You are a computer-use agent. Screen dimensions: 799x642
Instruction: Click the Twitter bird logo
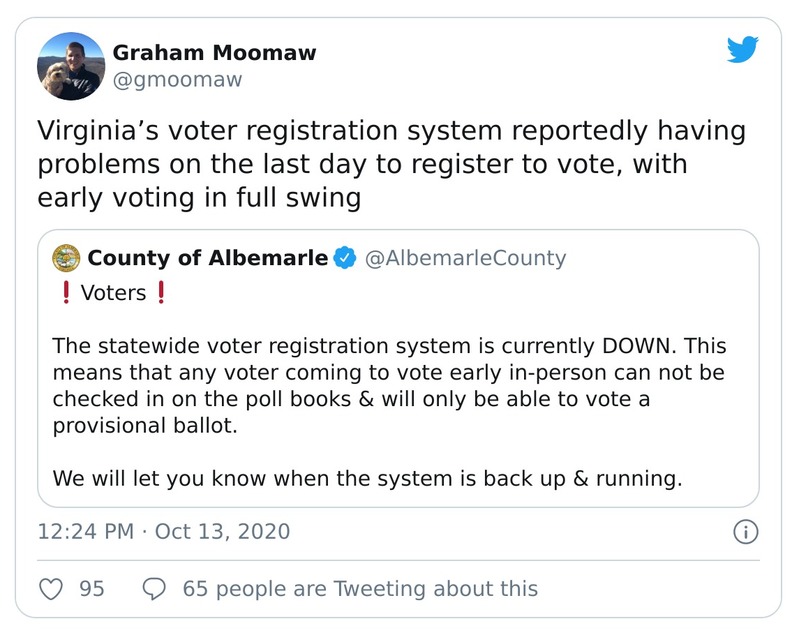point(743,50)
